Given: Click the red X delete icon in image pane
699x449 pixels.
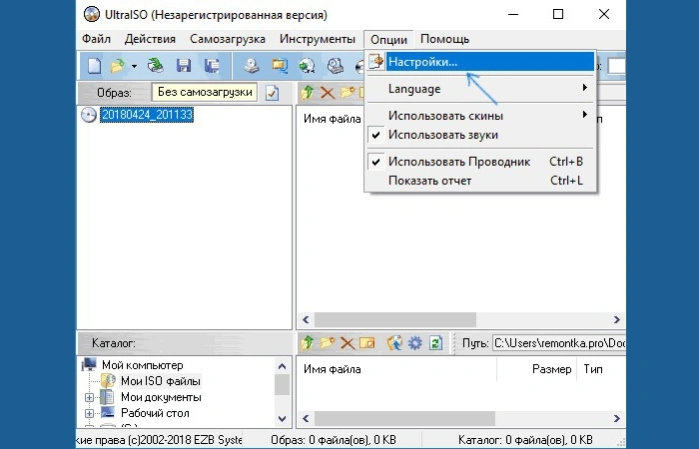Looking at the screenshot, I should click(x=327, y=93).
